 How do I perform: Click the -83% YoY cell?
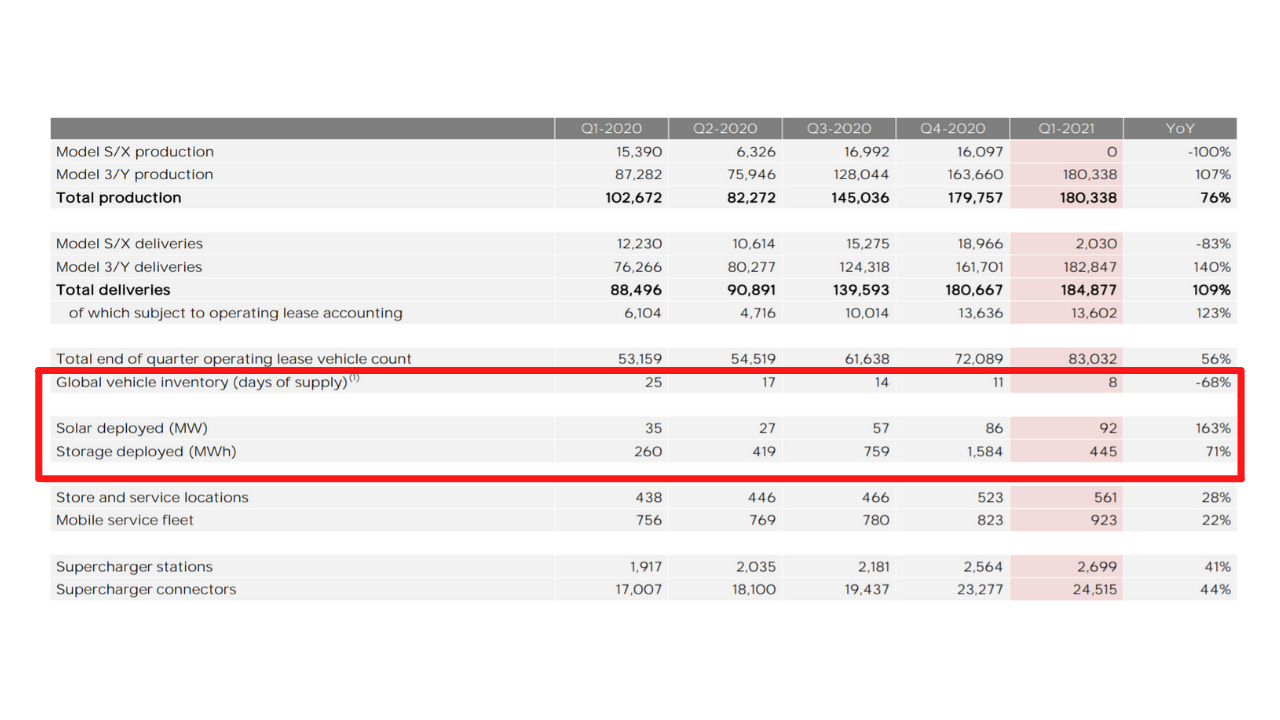[1214, 244]
